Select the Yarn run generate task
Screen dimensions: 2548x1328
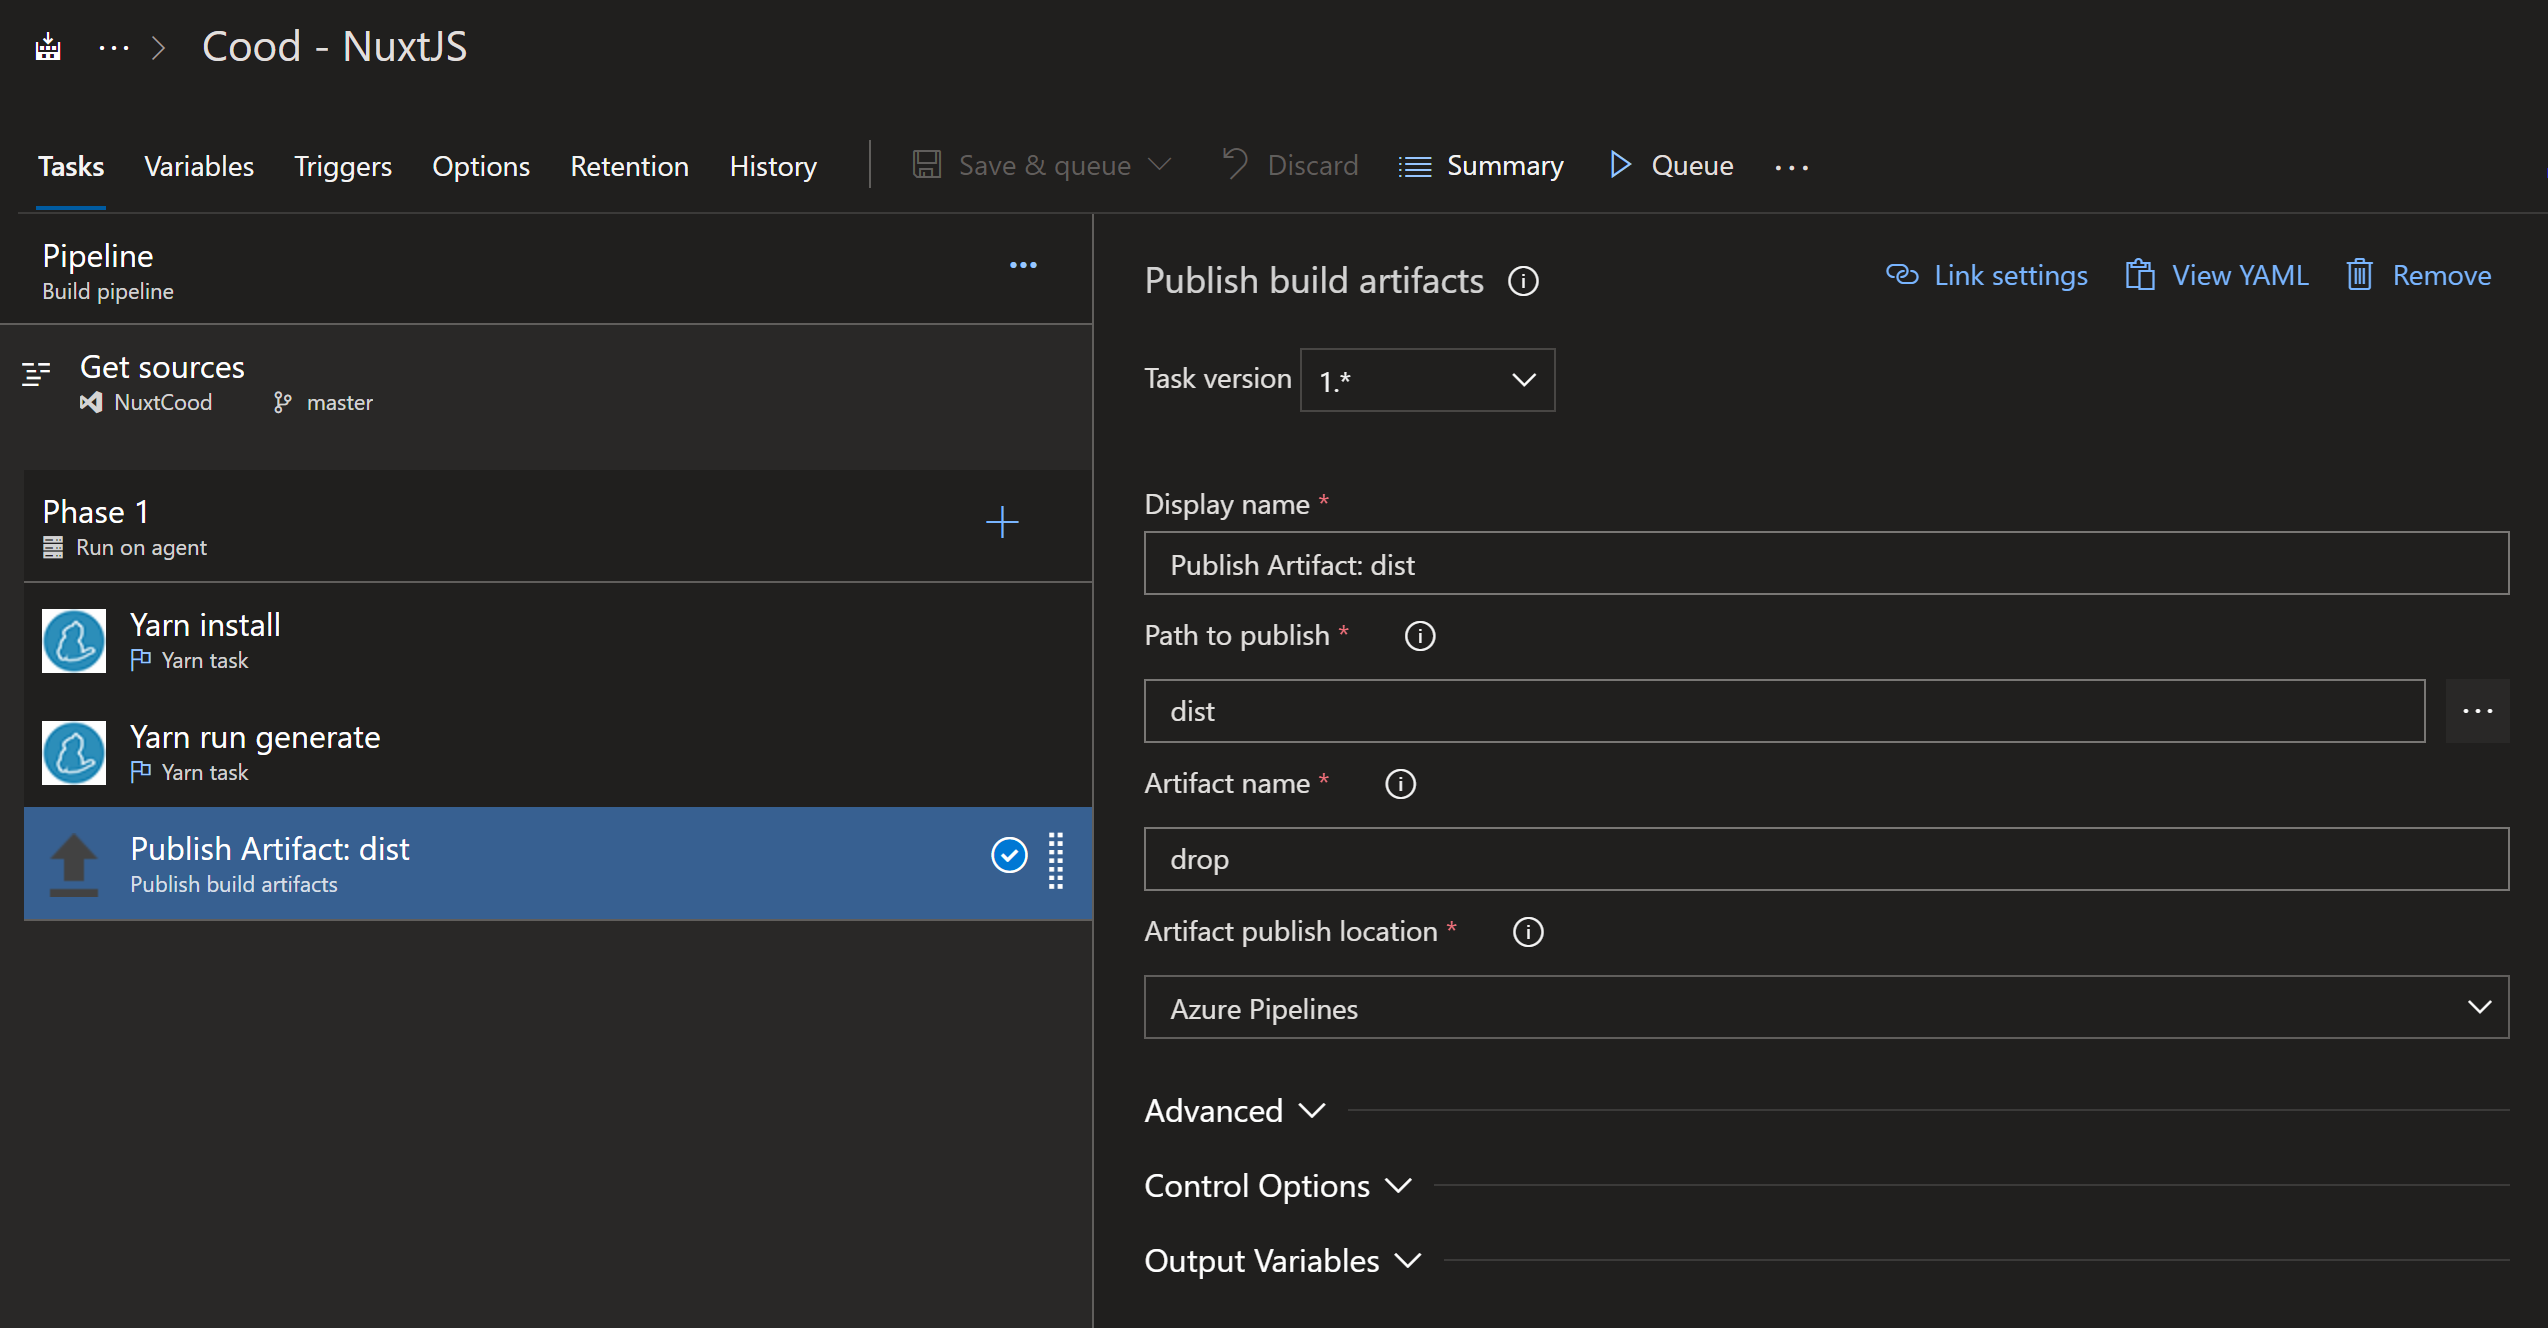click(558, 752)
